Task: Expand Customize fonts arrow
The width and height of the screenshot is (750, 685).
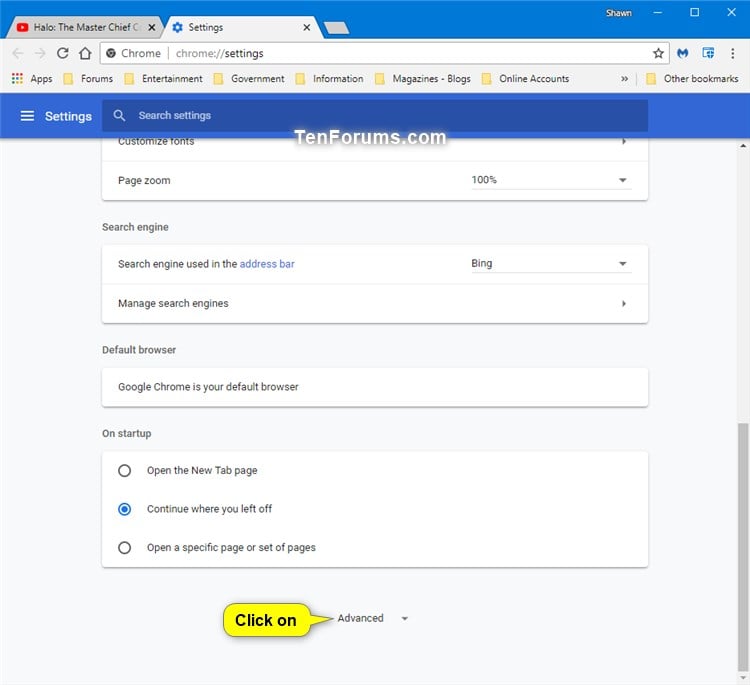Action: coord(623,141)
